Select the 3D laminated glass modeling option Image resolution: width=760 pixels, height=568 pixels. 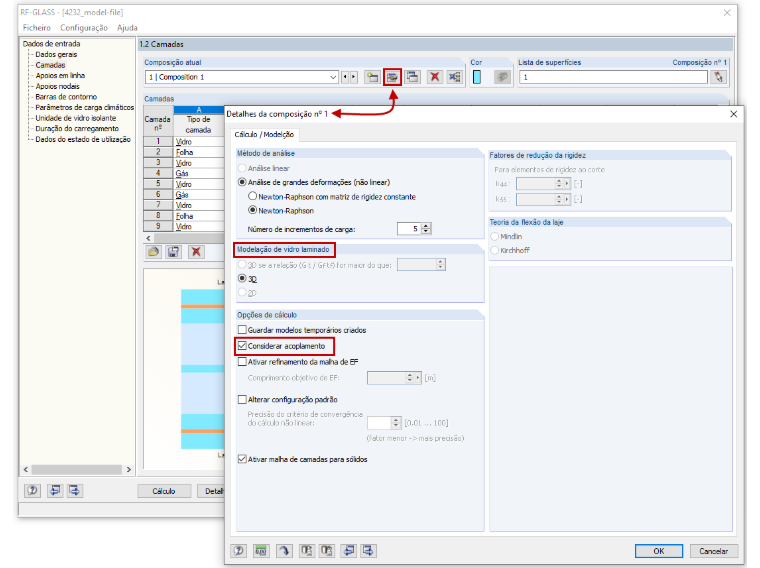tap(242, 279)
